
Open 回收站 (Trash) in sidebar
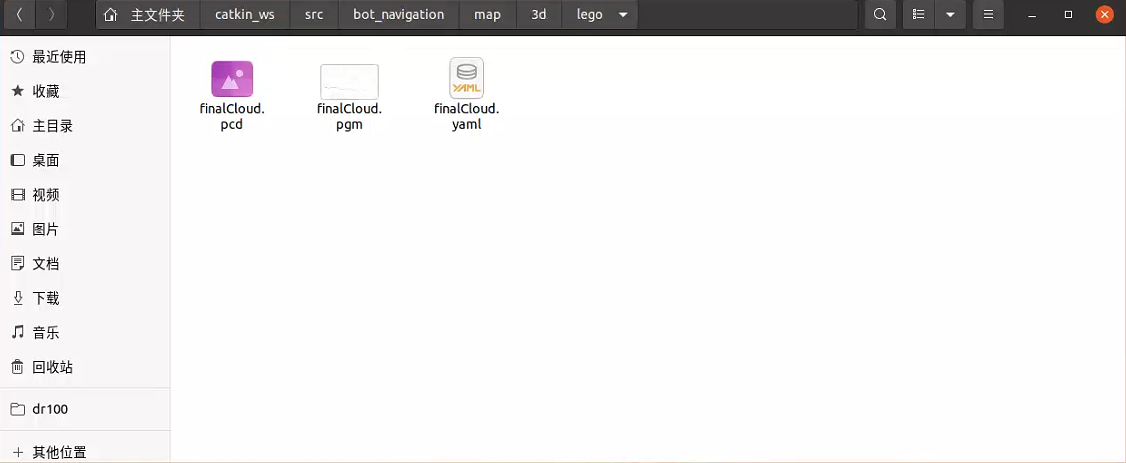click(52, 367)
